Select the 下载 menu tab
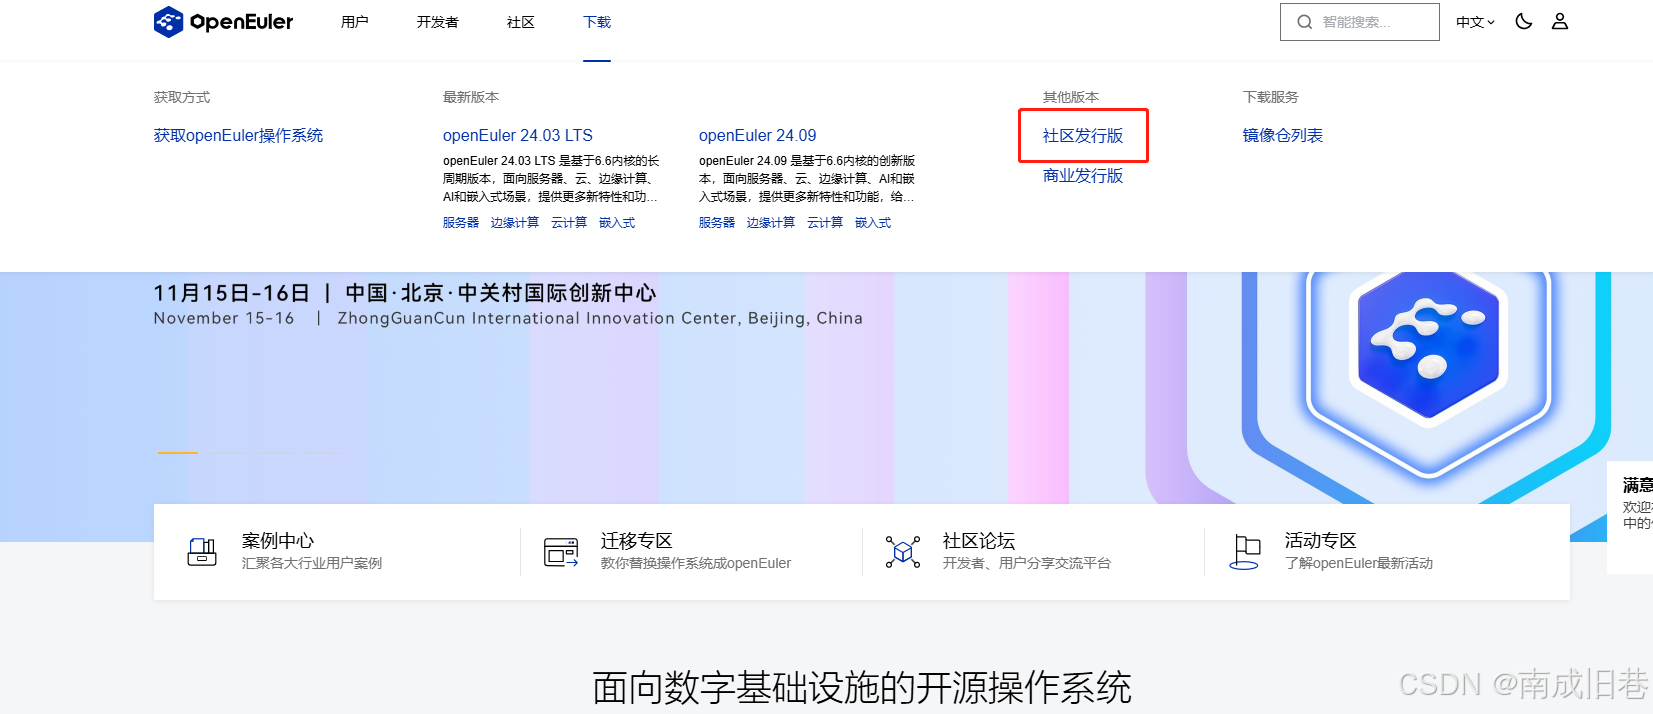The height and width of the screenshot is (714, 1653). click(x=597, y=22)
